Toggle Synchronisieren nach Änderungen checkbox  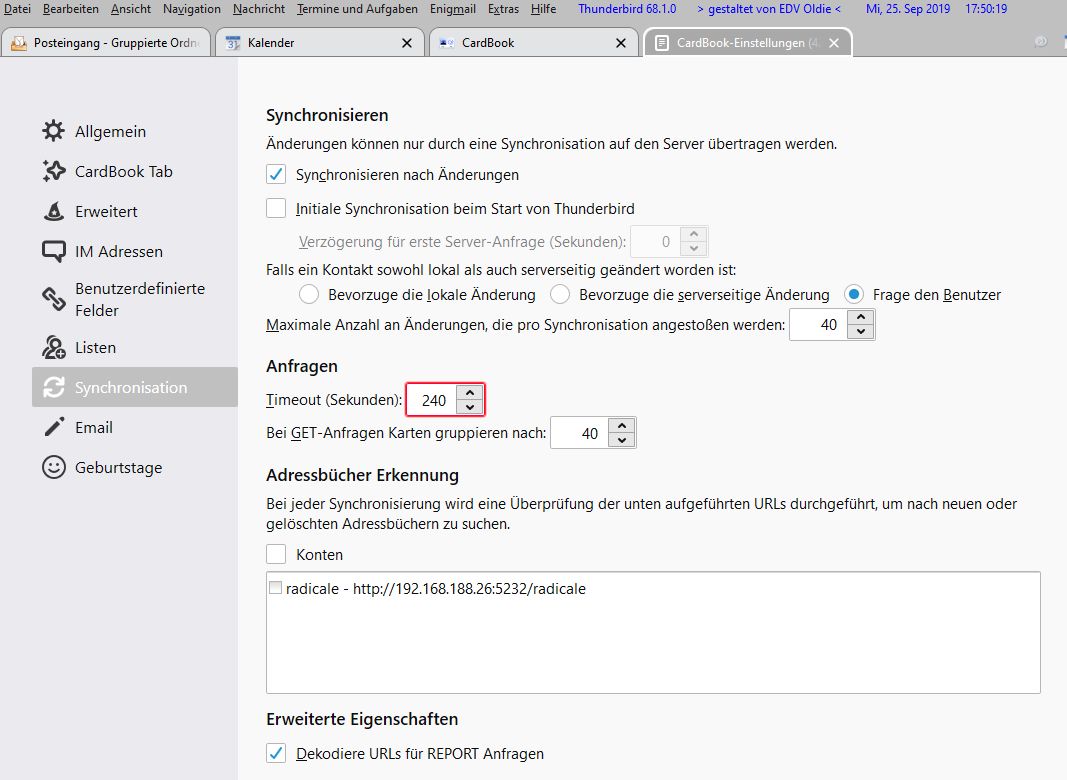click(276, 174)
